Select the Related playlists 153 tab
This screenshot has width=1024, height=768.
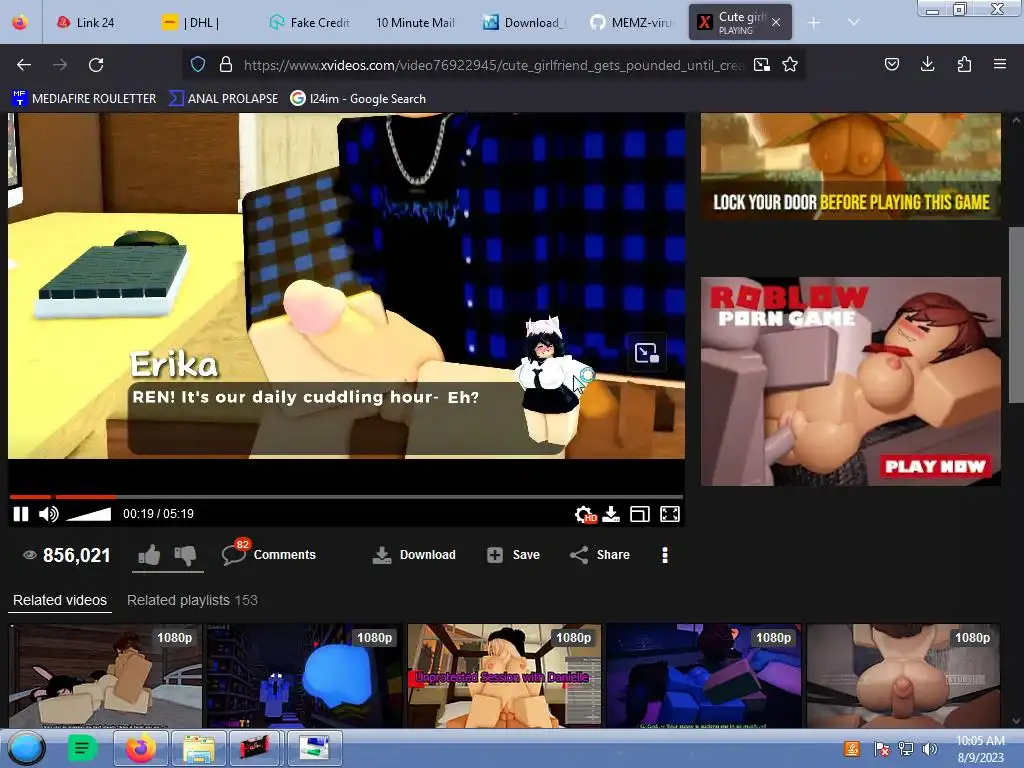[x=192, y=600]
